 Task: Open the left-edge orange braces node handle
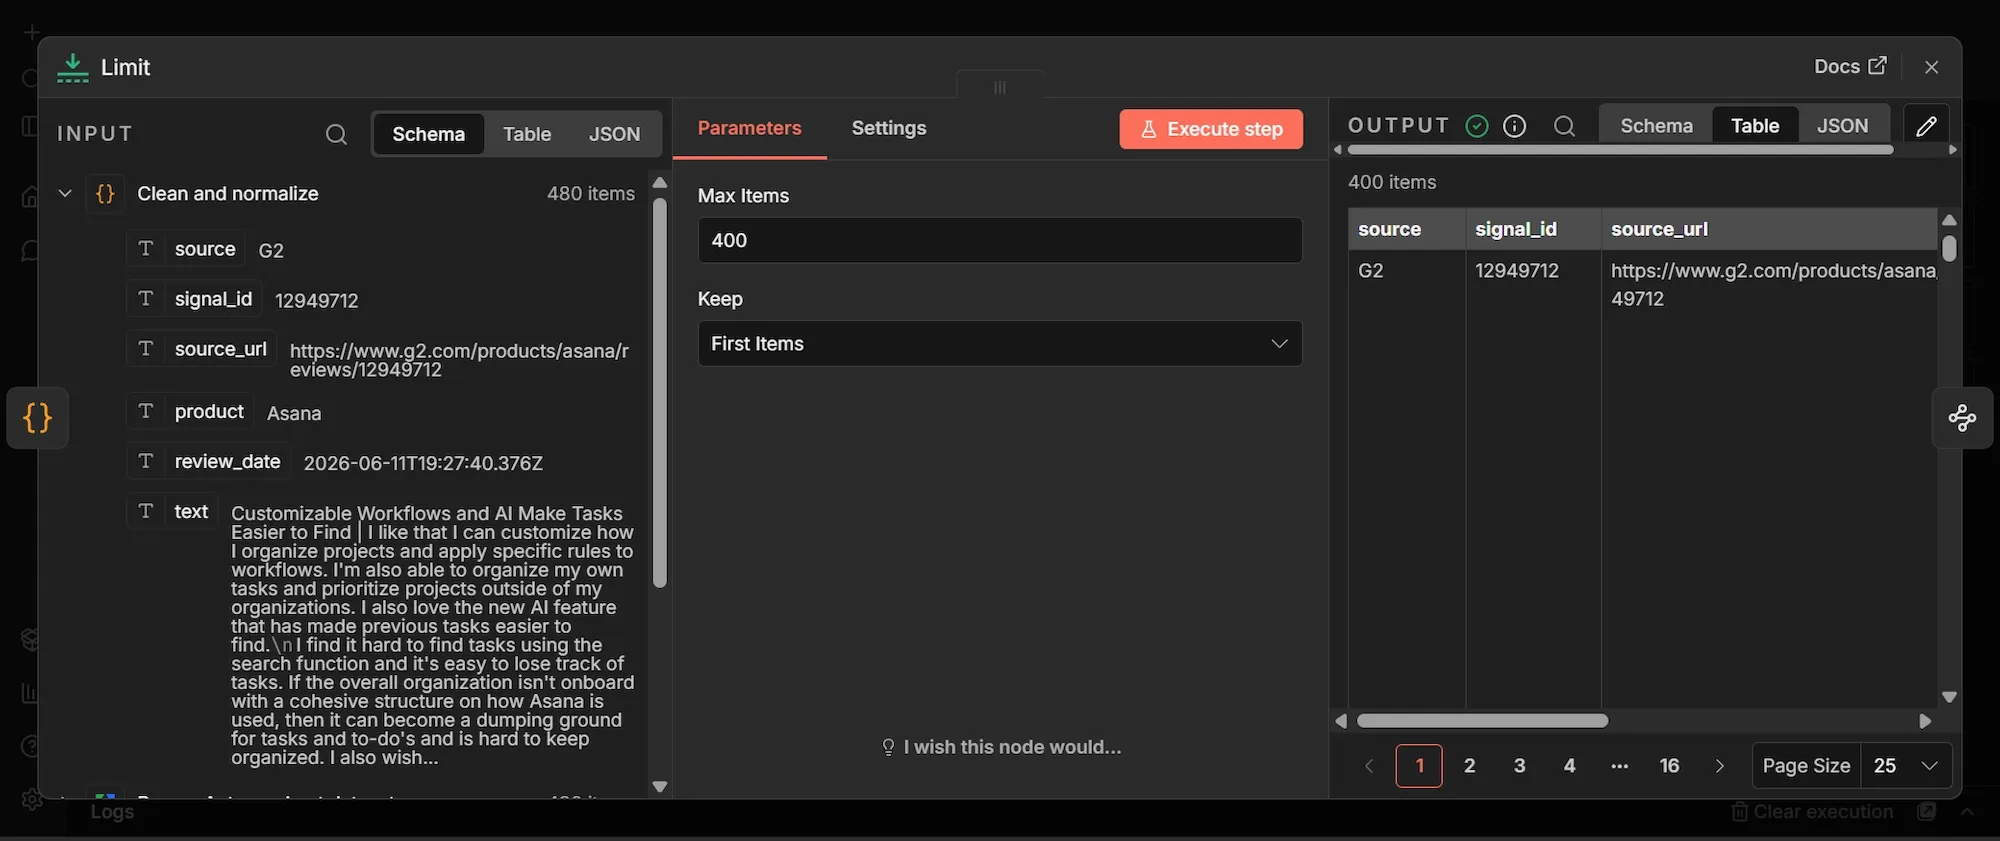(x=37, y=418)
